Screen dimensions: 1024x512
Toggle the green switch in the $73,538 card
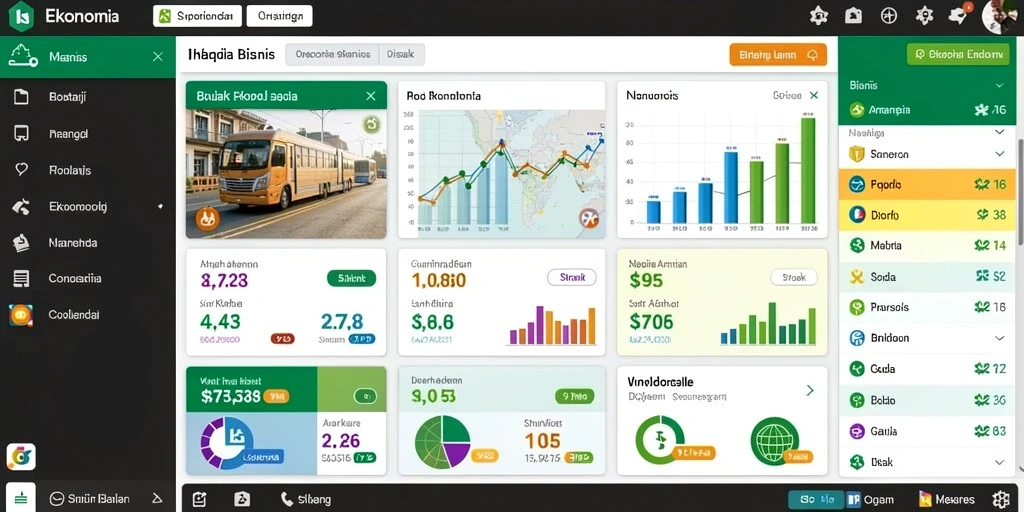(x=364, y=396)
